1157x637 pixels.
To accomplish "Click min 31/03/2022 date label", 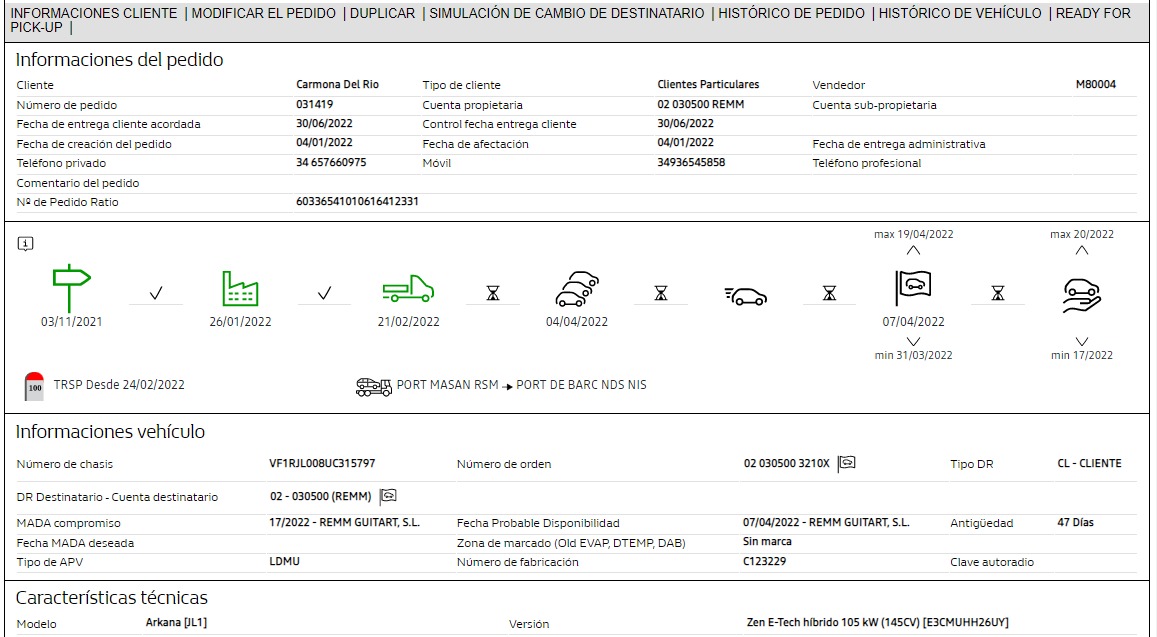I will 913,355.
